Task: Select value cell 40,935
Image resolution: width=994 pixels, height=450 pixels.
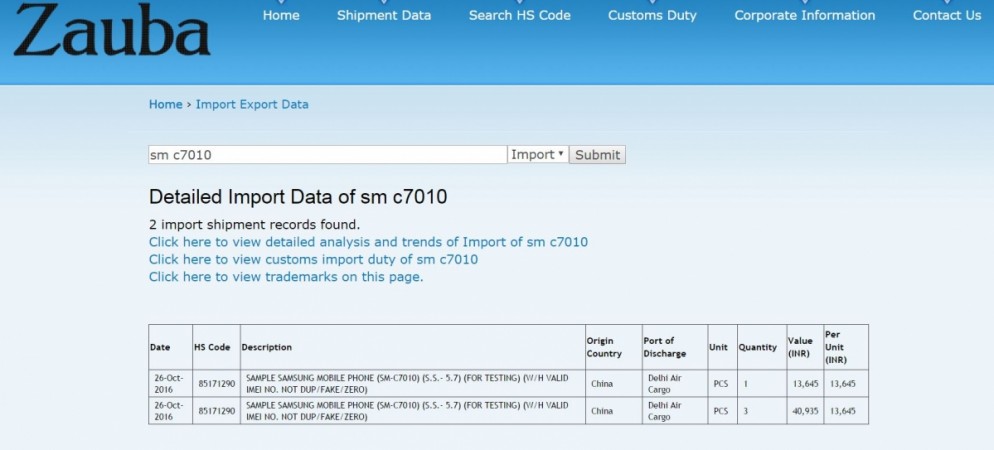Action: (x=805, y=411)
